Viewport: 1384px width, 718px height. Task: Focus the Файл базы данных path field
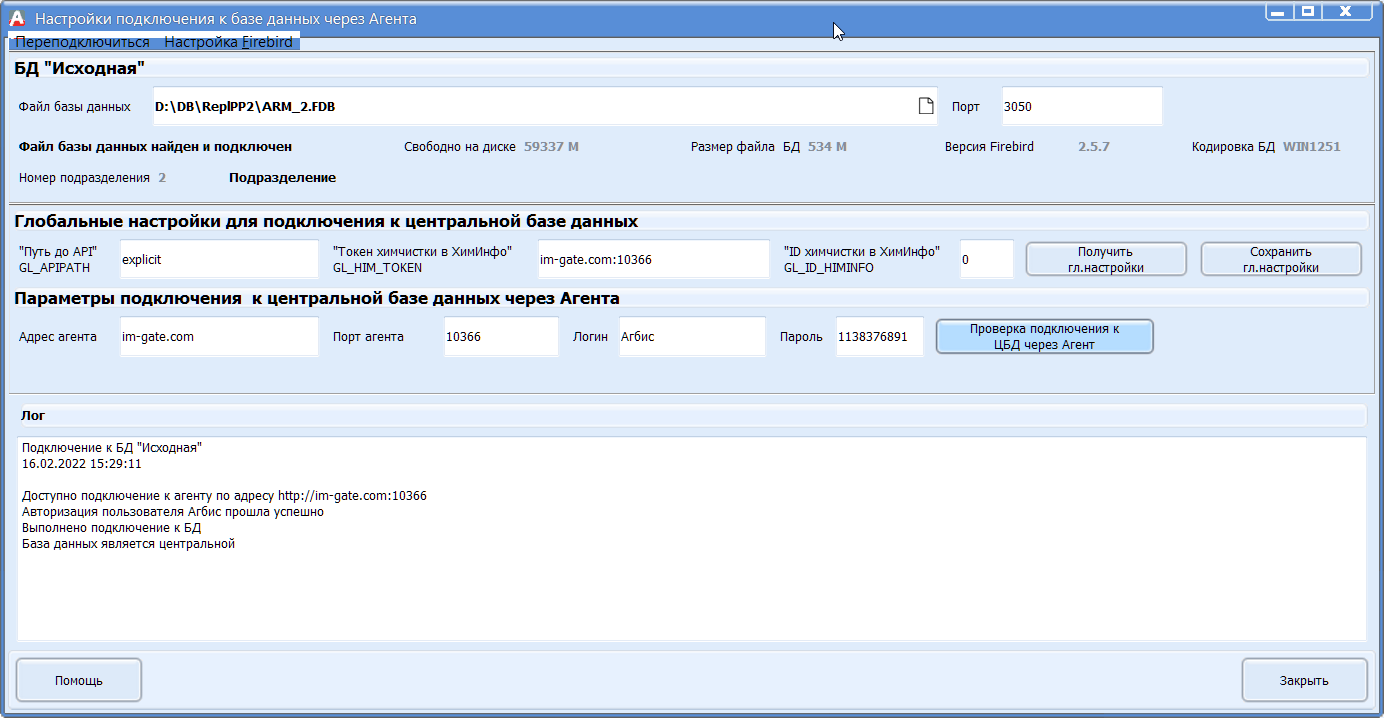coord(545,106)
